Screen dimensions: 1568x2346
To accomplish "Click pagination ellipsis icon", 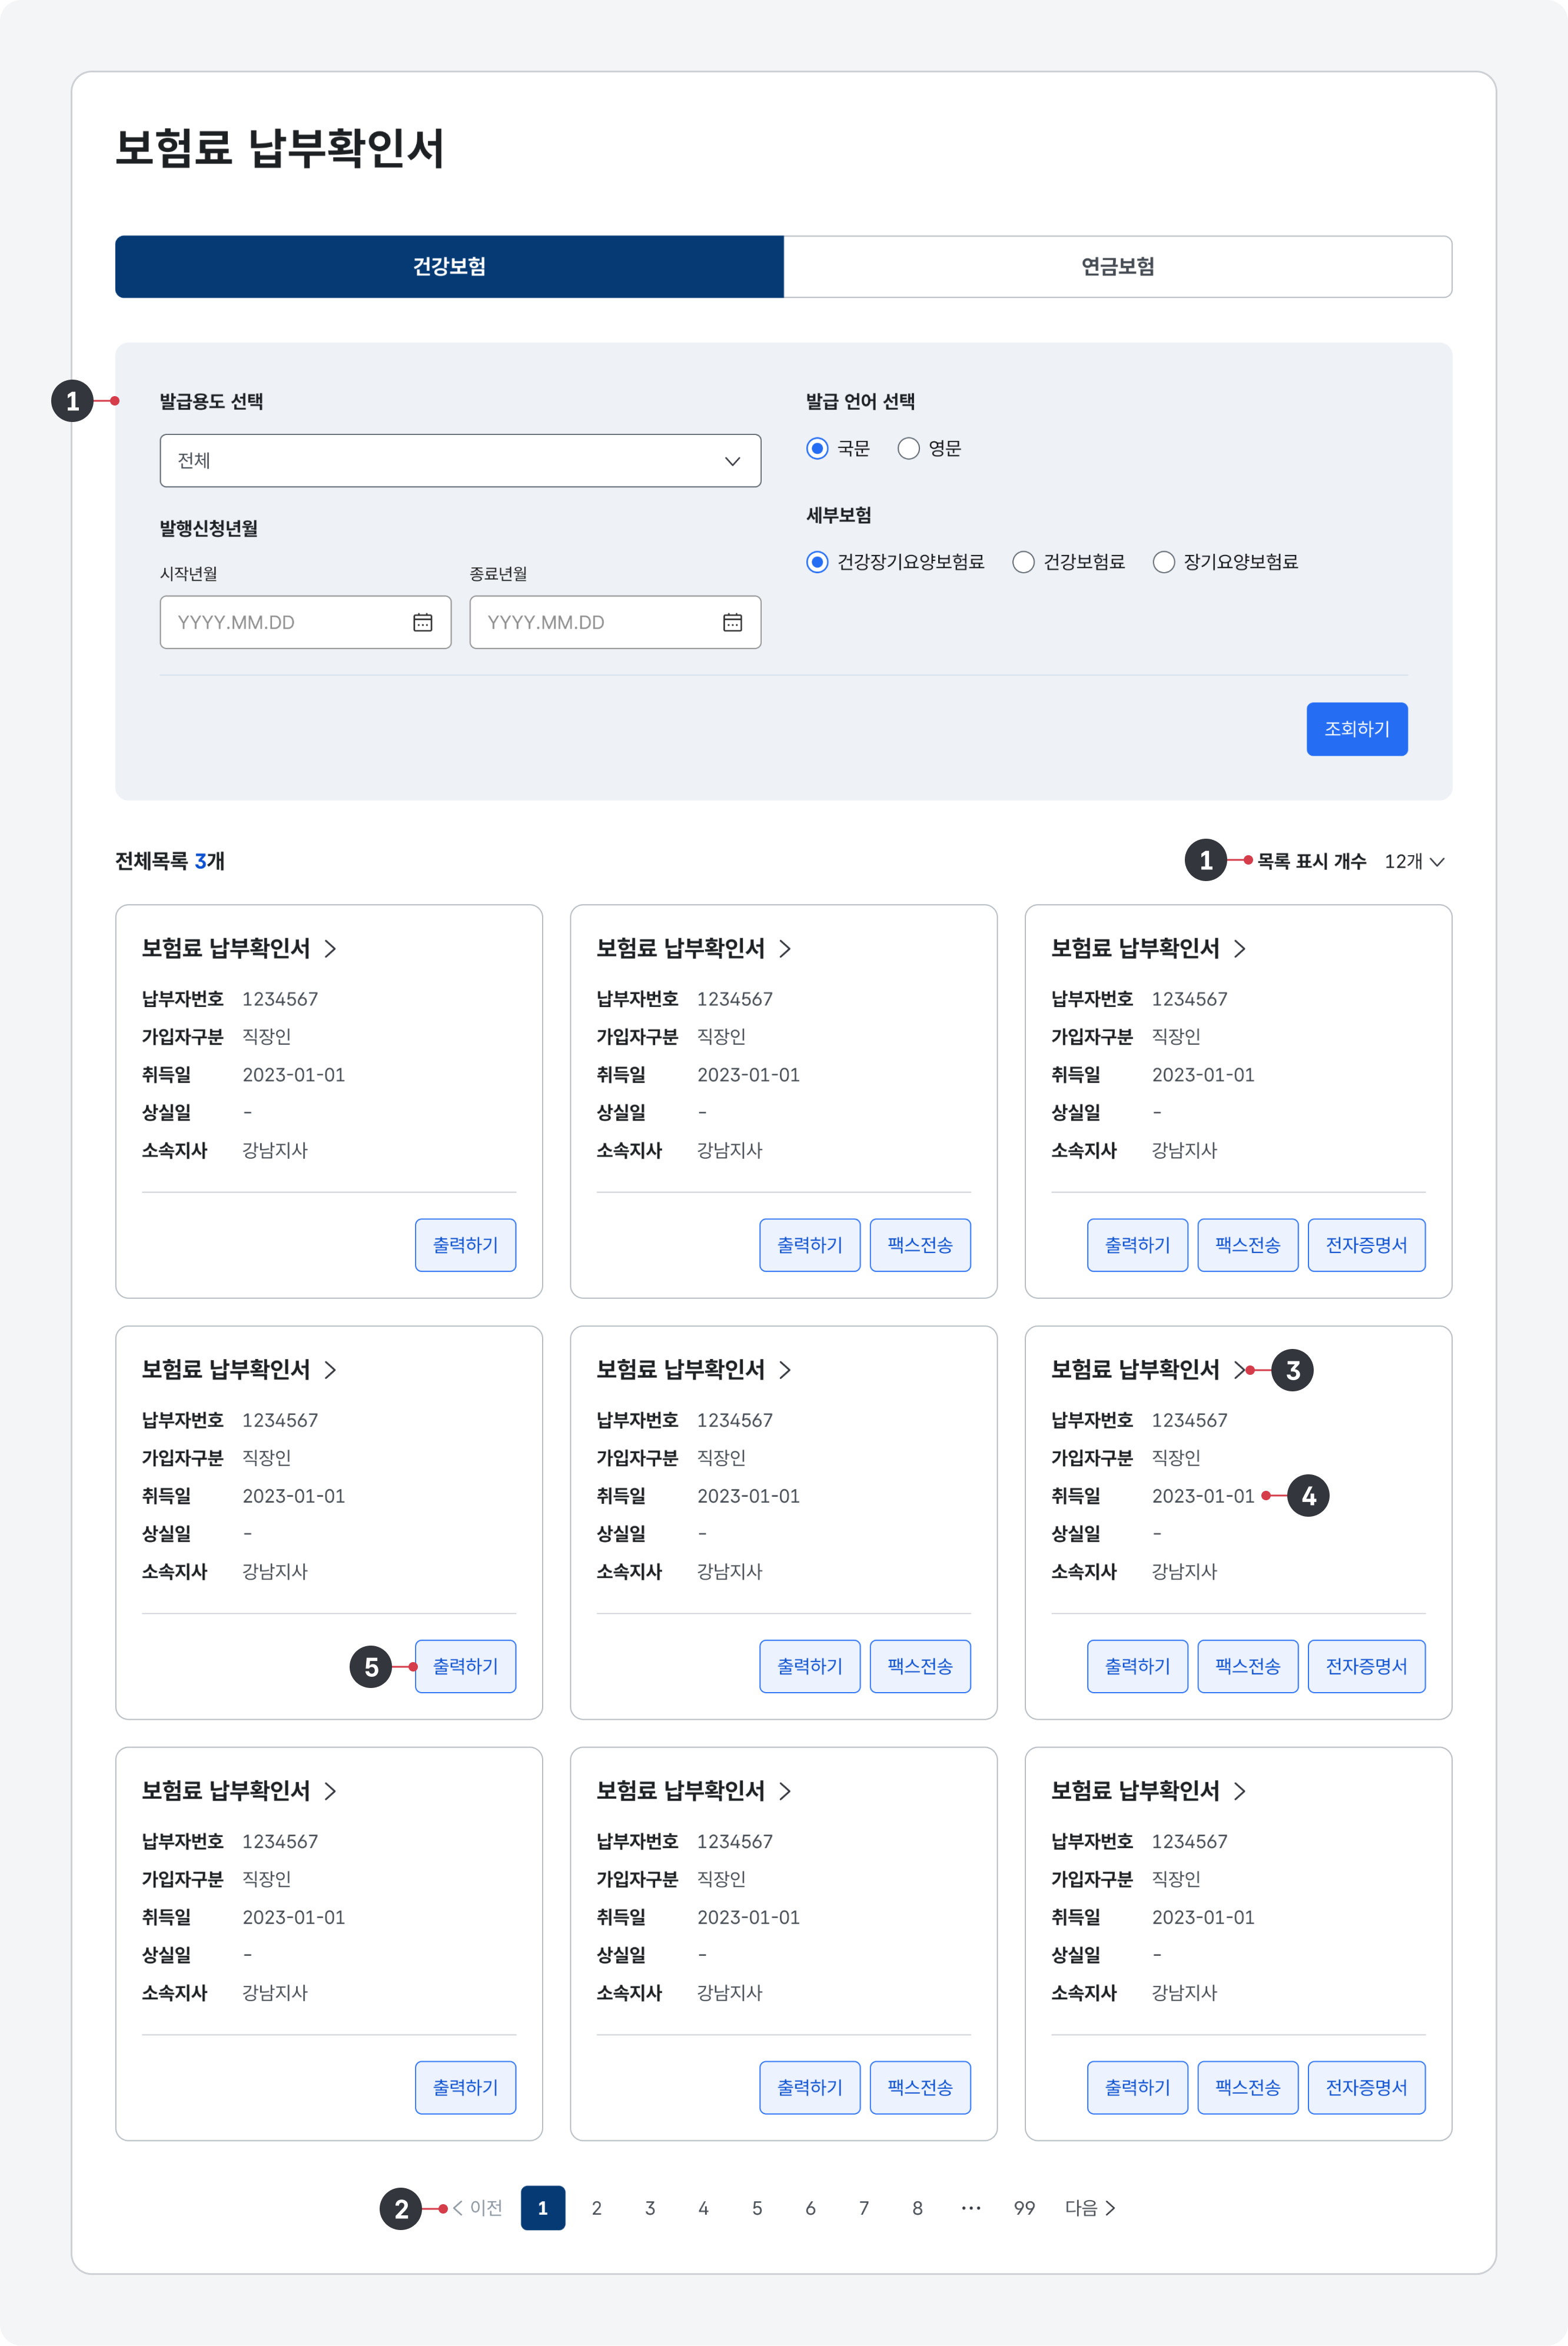I will click(970, 2208).
